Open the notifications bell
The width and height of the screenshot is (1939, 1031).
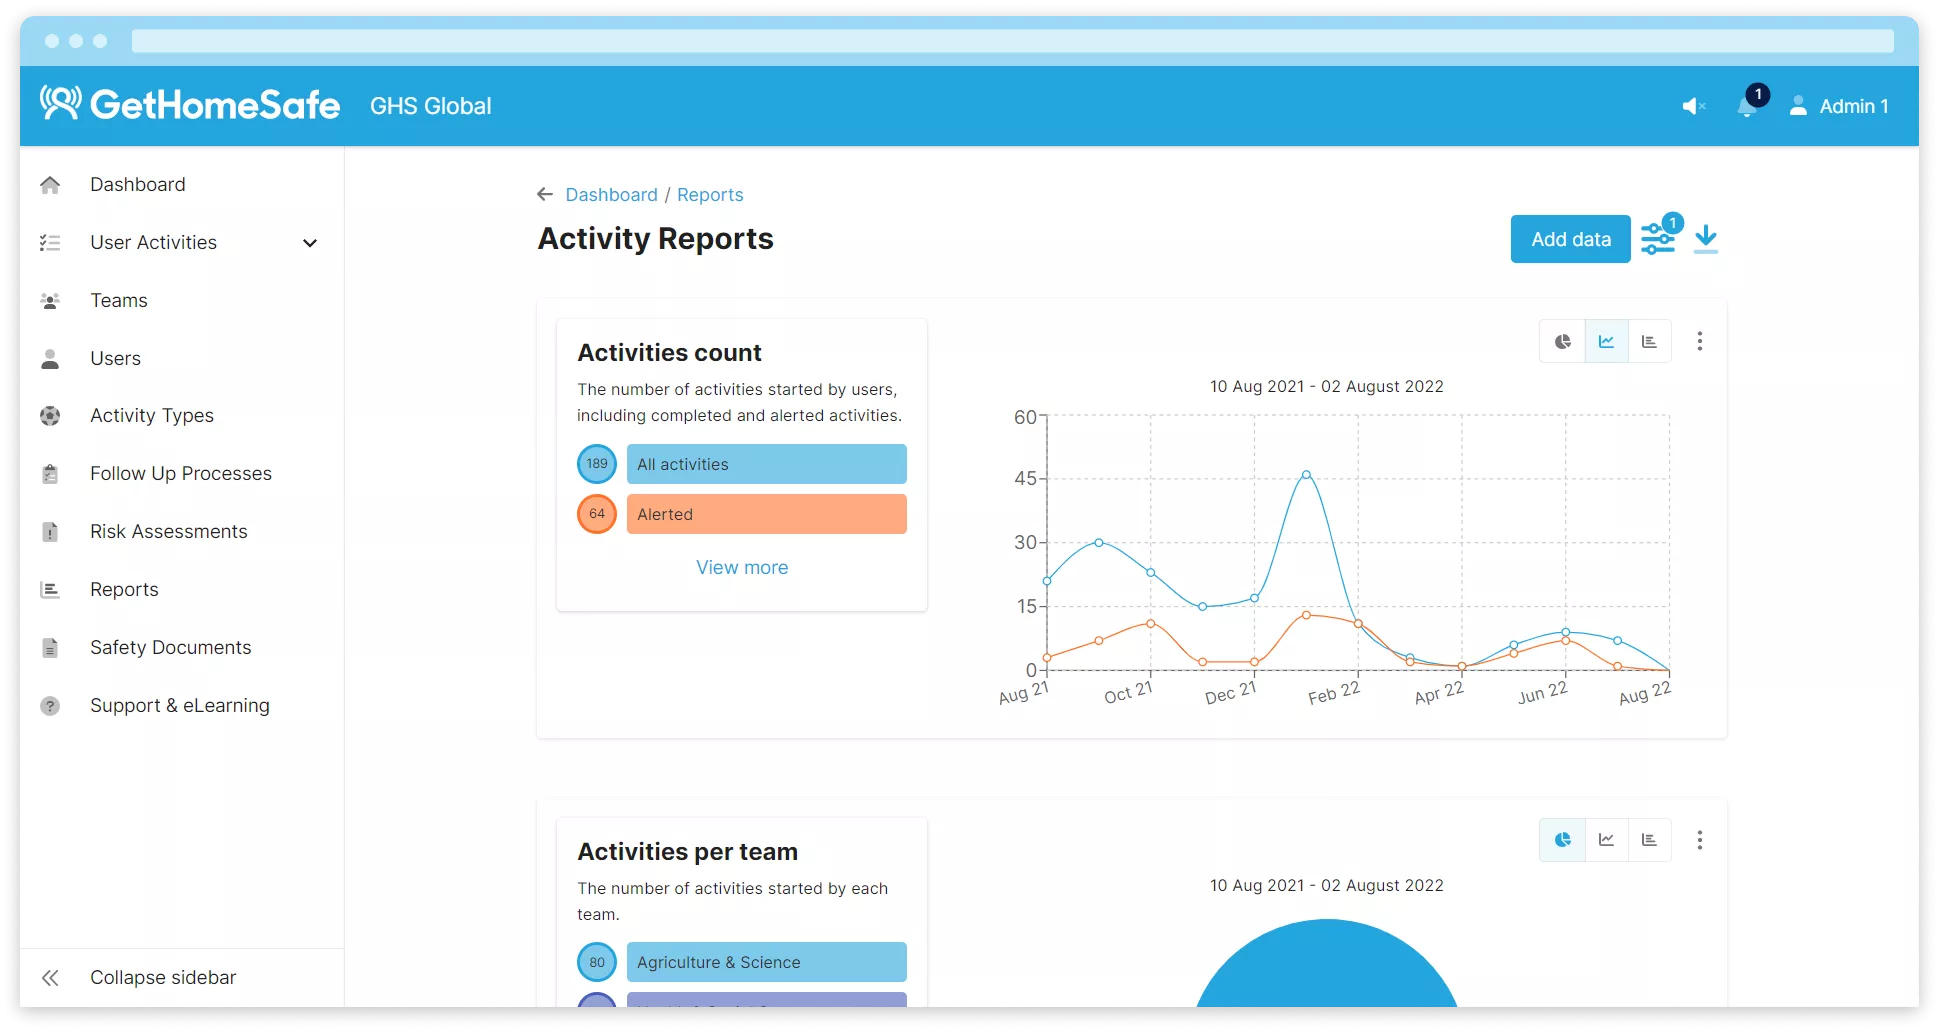pyautogui.click(x=1748, y=106)
